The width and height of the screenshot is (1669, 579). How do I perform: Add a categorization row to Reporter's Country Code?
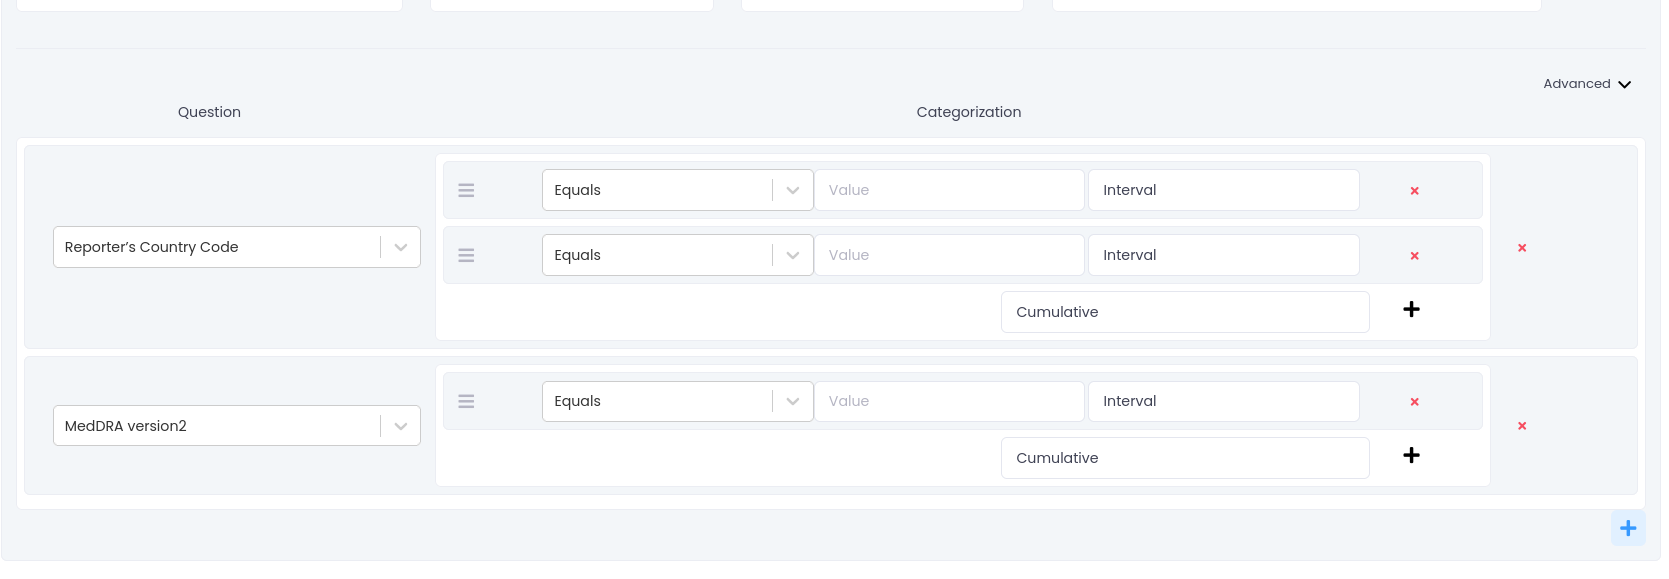tap(1411, 310)
